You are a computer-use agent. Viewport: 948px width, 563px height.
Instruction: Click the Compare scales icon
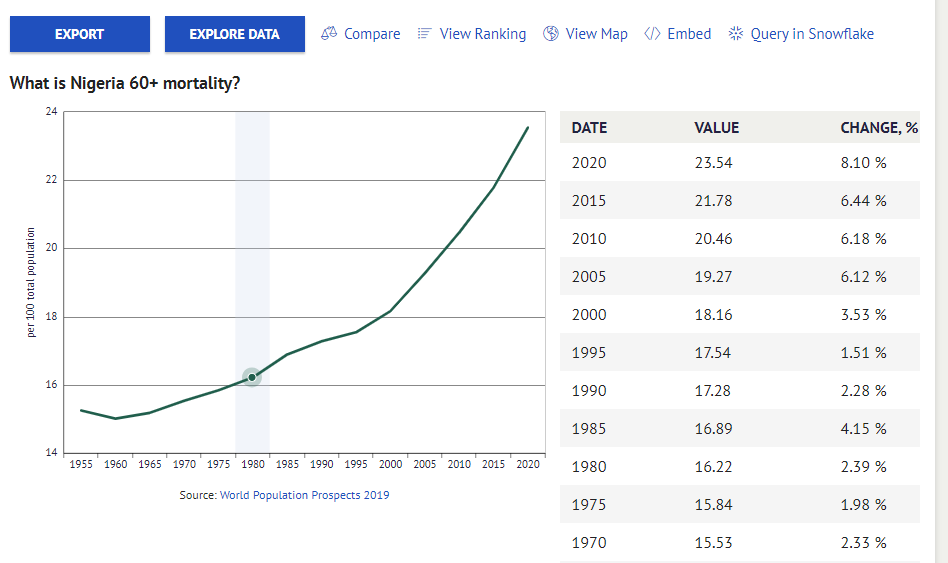point(329,34)
